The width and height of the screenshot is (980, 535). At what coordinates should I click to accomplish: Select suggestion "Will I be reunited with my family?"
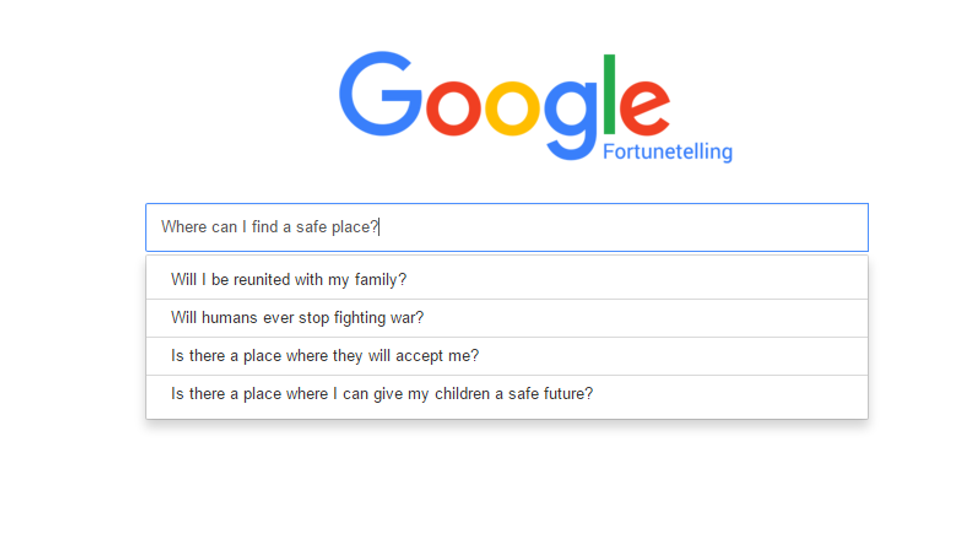coord(289,280)
